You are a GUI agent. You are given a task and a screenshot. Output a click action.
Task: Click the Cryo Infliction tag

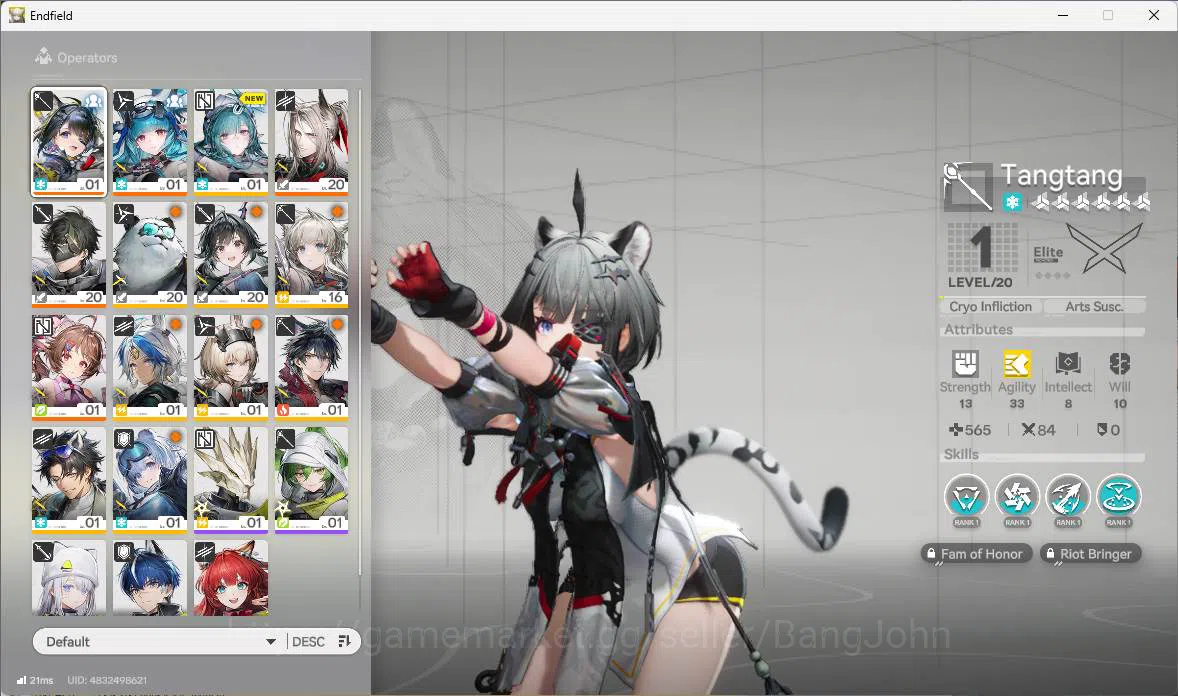tap(990, 306)
